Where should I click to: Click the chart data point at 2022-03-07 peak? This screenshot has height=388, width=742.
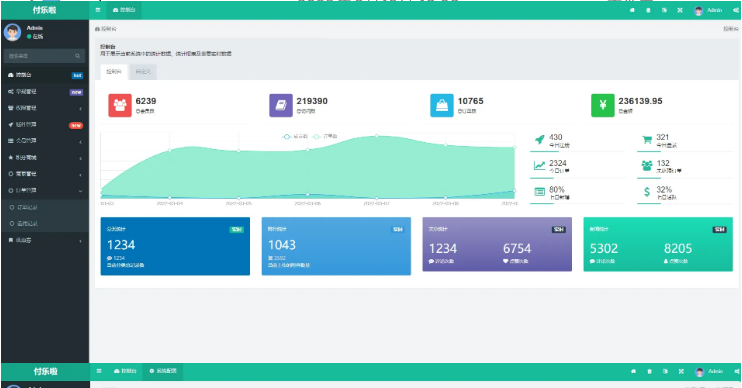[377, 136]
